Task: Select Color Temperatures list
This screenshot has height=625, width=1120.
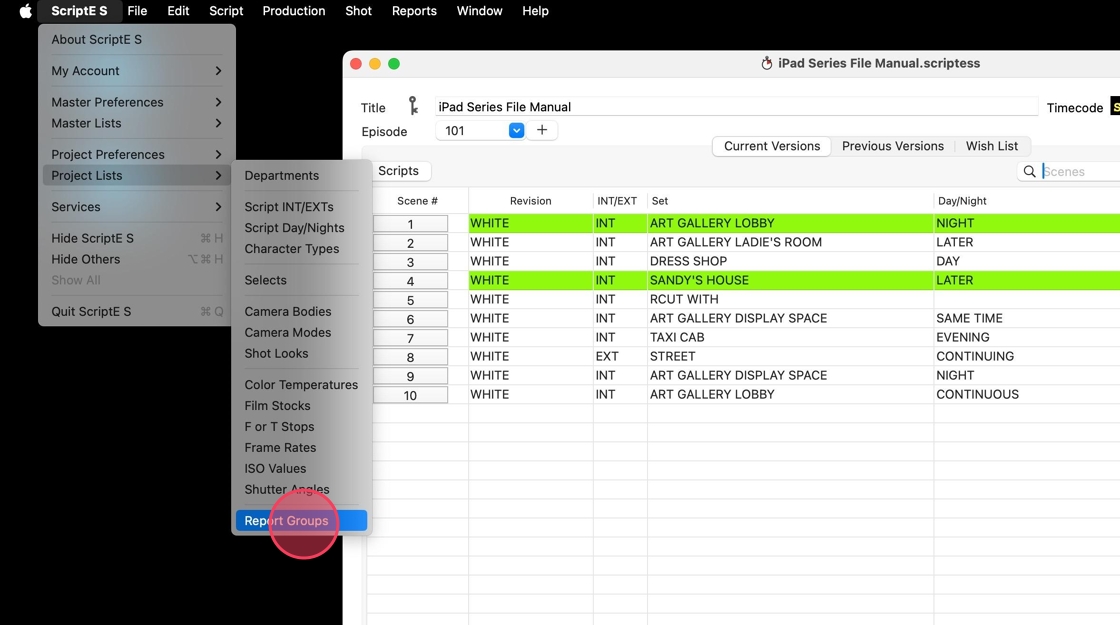Action: click(x=301, y=384)
